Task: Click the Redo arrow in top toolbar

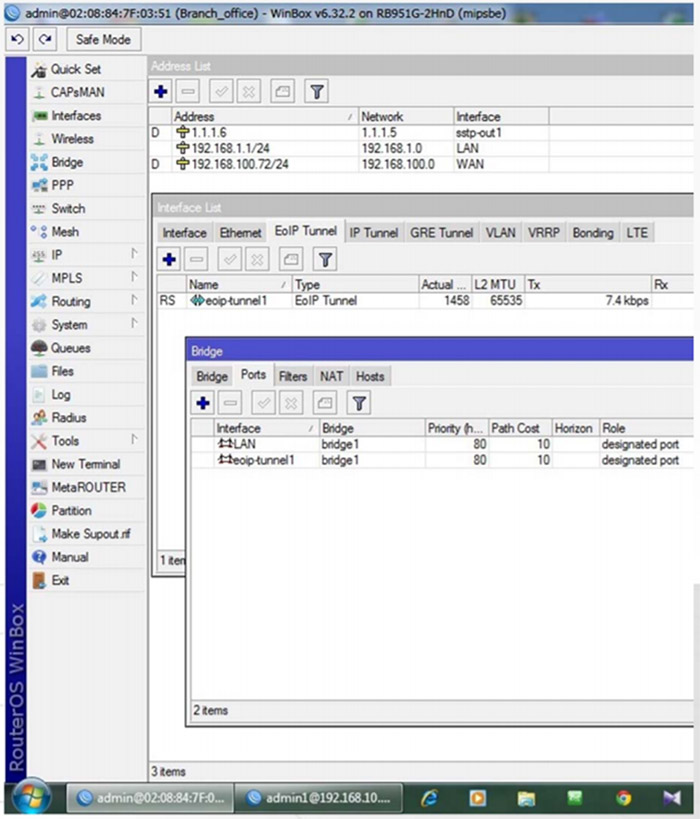Action: [x=45, y=39]
